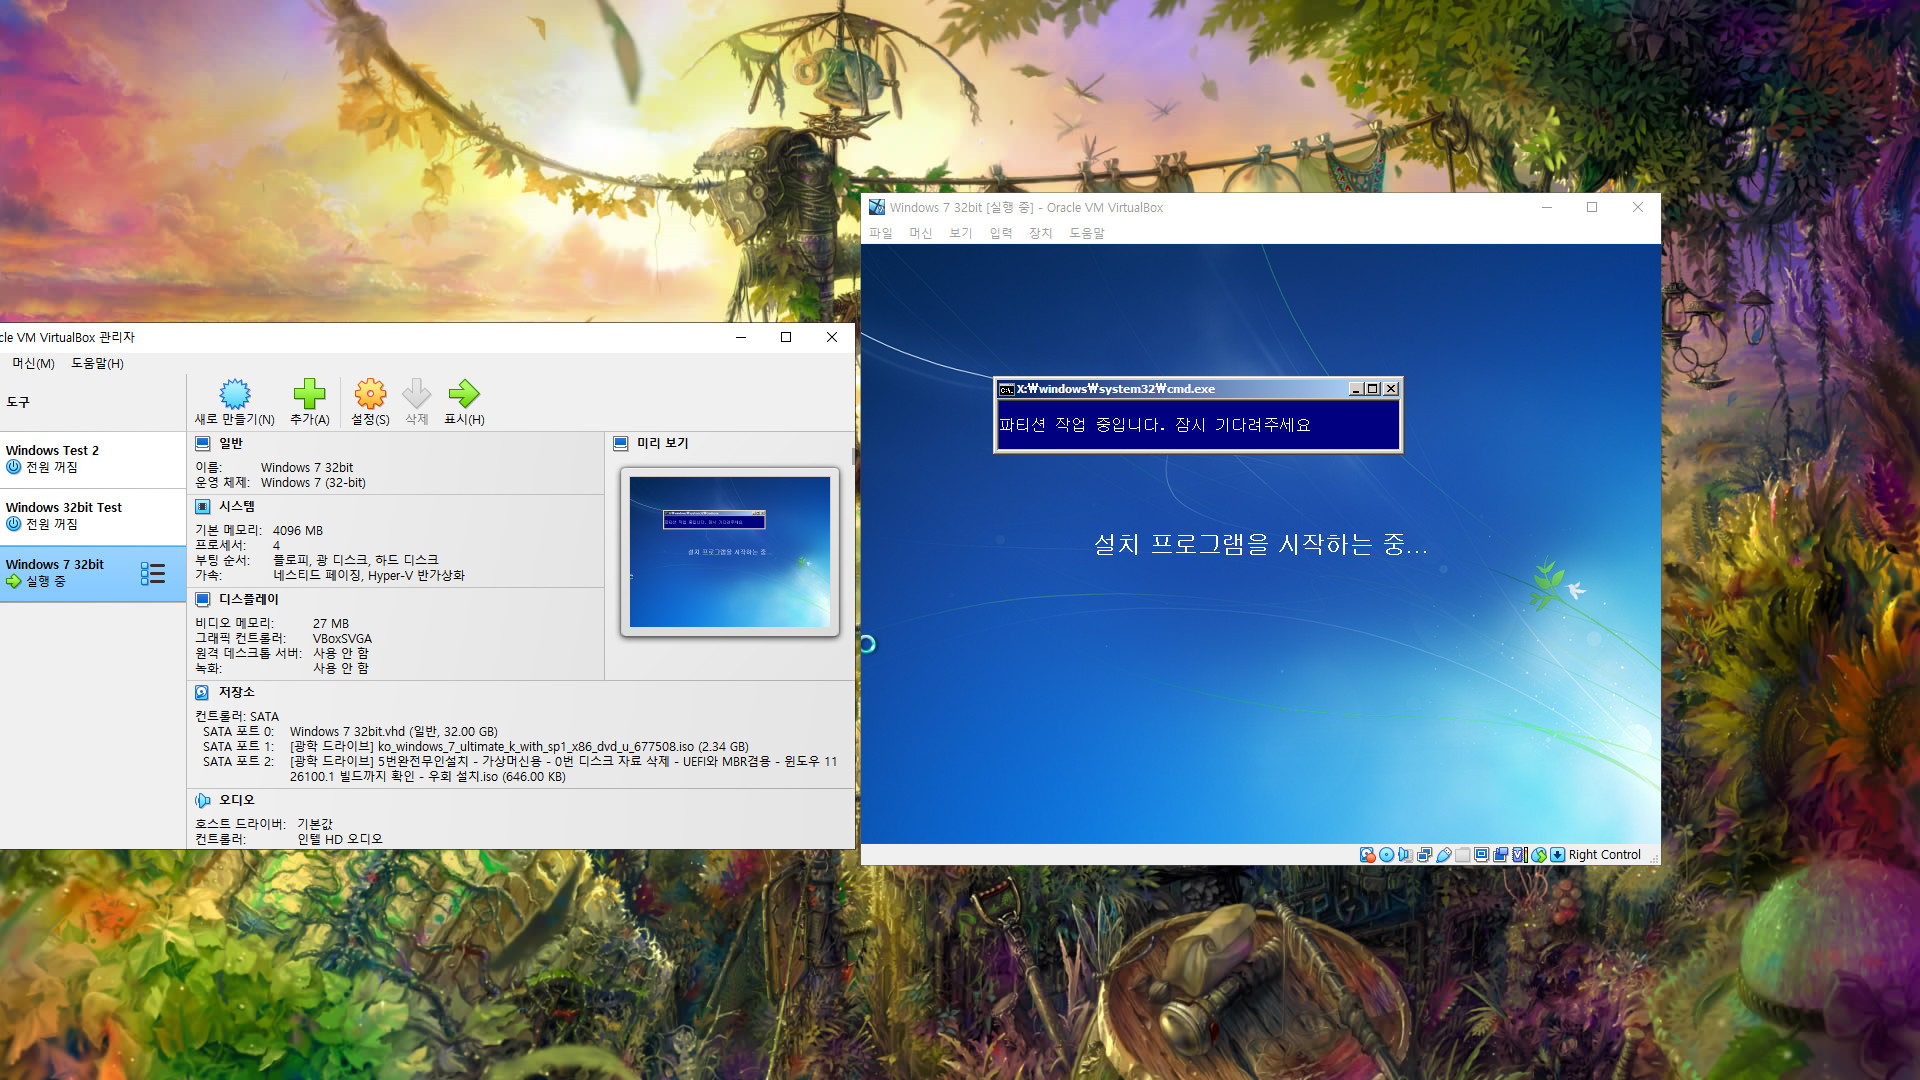1920x1080 pixels.
Task: Click the Storage (저장소) section header link
Action: [237, 693]
